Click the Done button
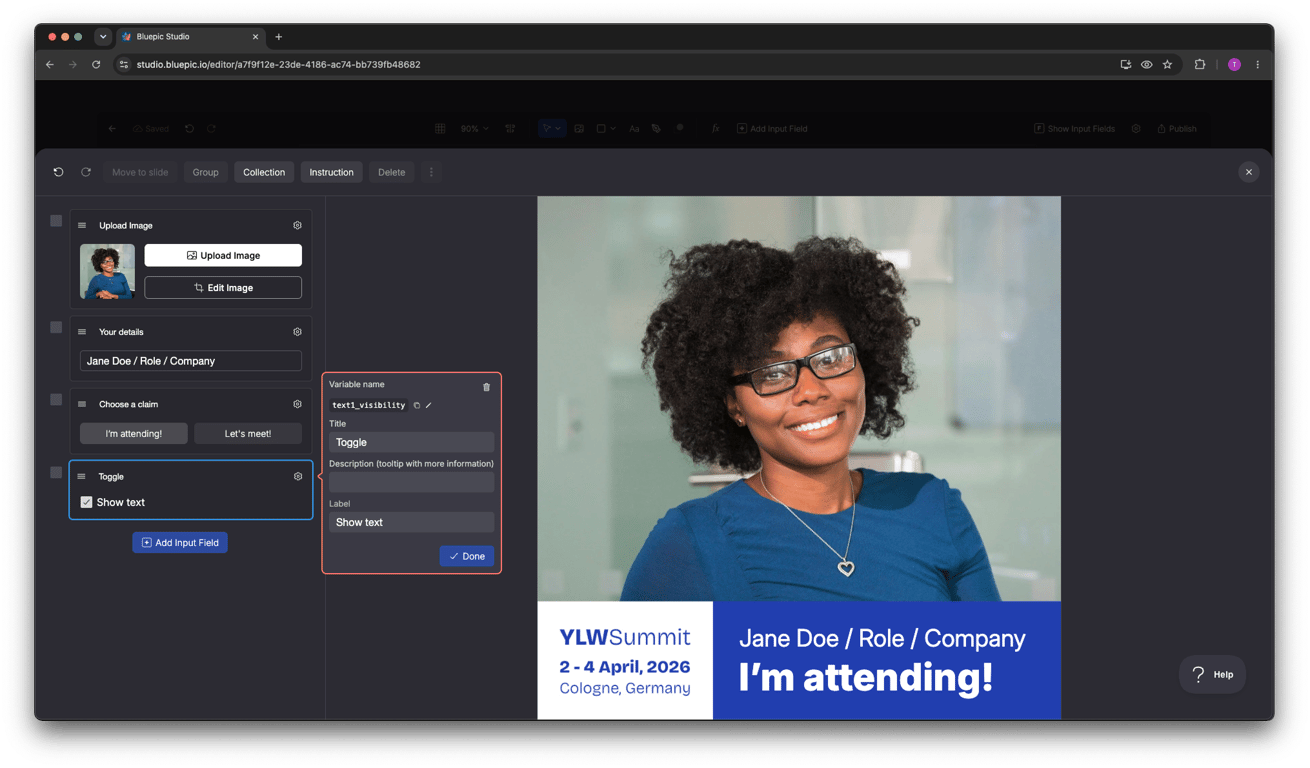This screenshot has height=768, width=1310. coord(467,556)
